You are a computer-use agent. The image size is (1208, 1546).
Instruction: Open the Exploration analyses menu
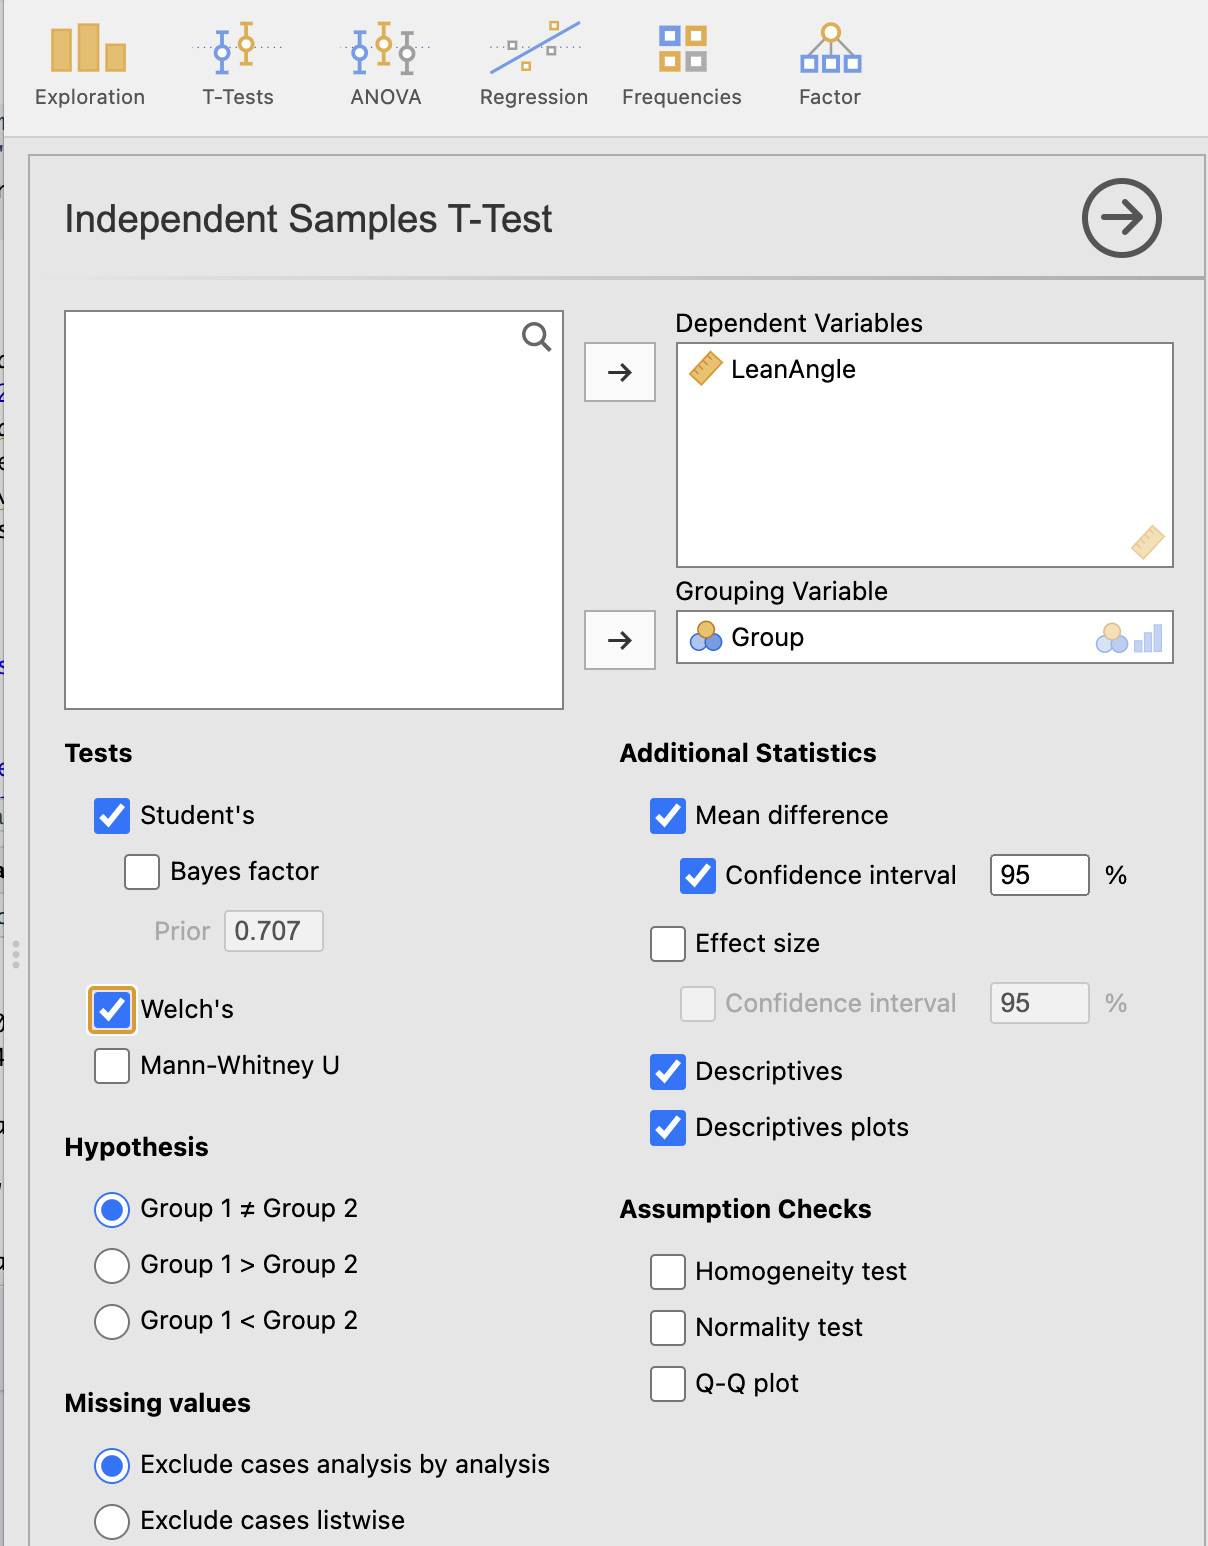pyautogui.click(x=89, y=64)
